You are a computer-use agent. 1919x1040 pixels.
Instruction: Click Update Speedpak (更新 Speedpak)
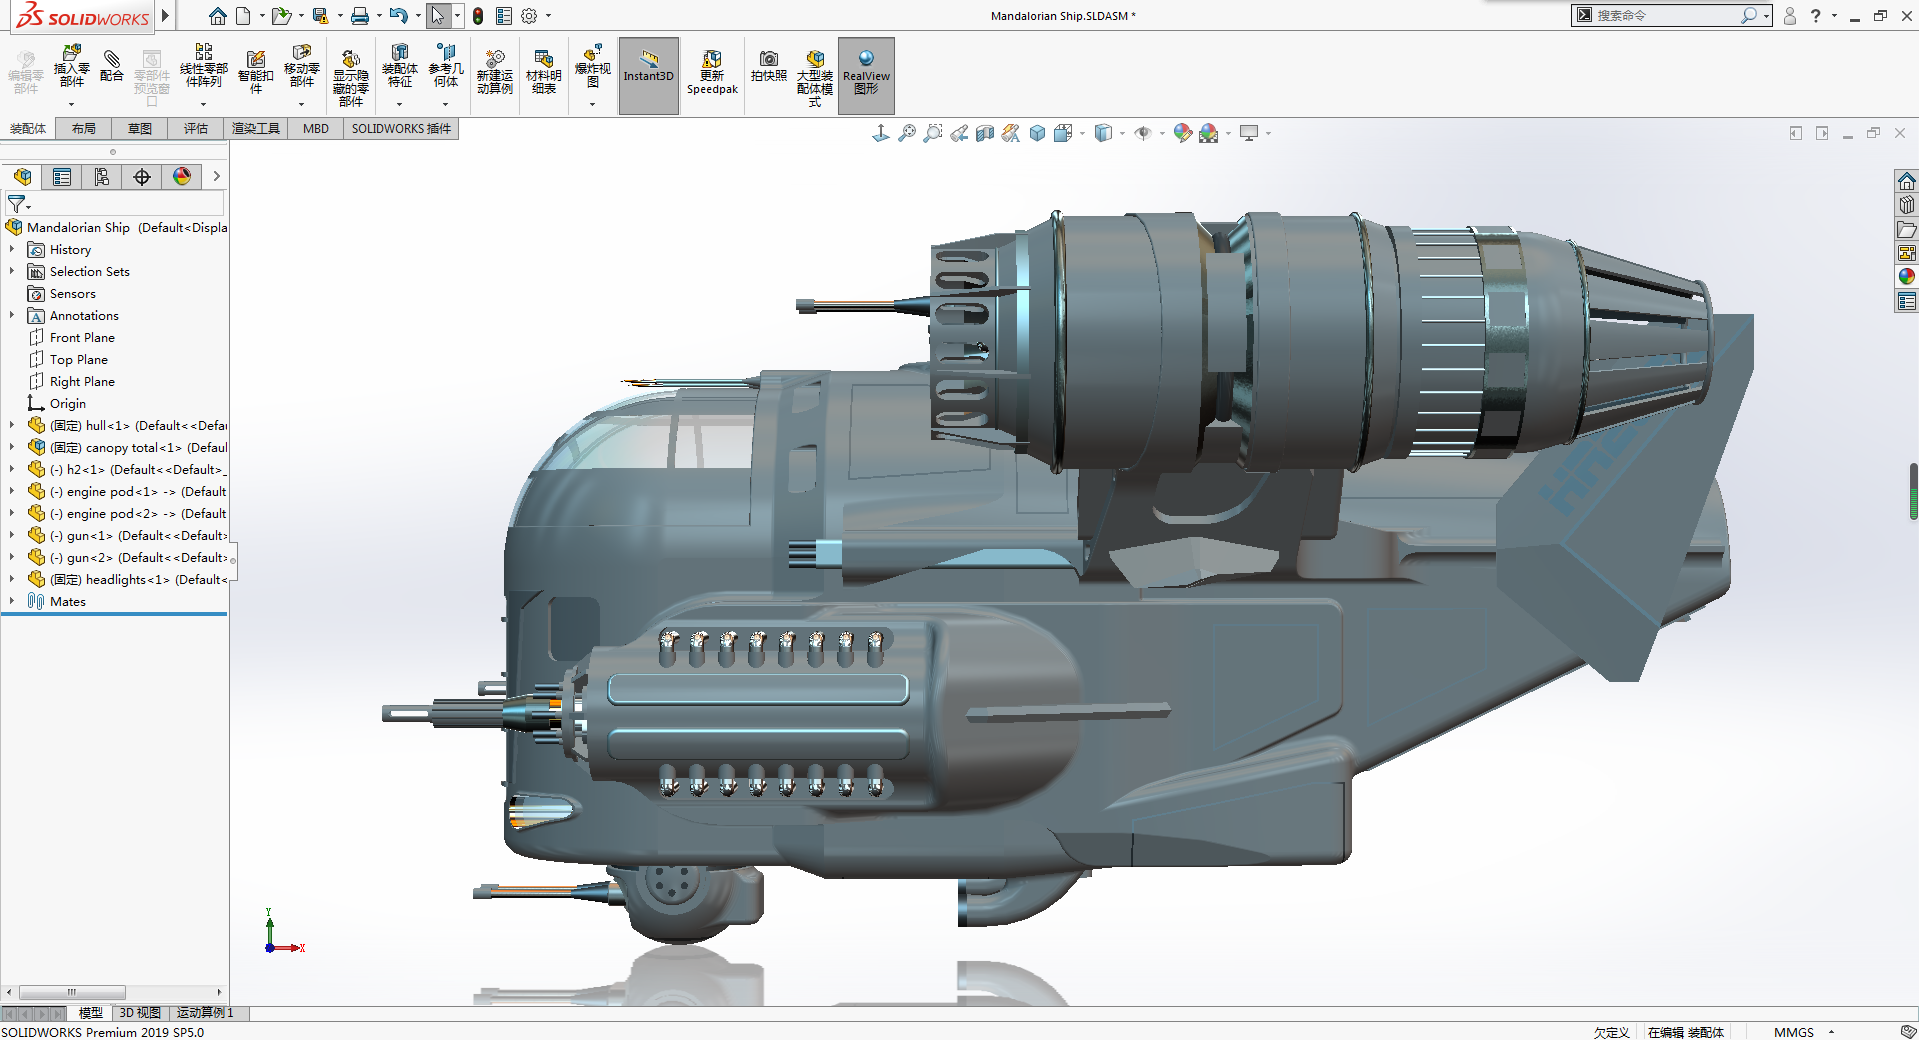point(712,72)
